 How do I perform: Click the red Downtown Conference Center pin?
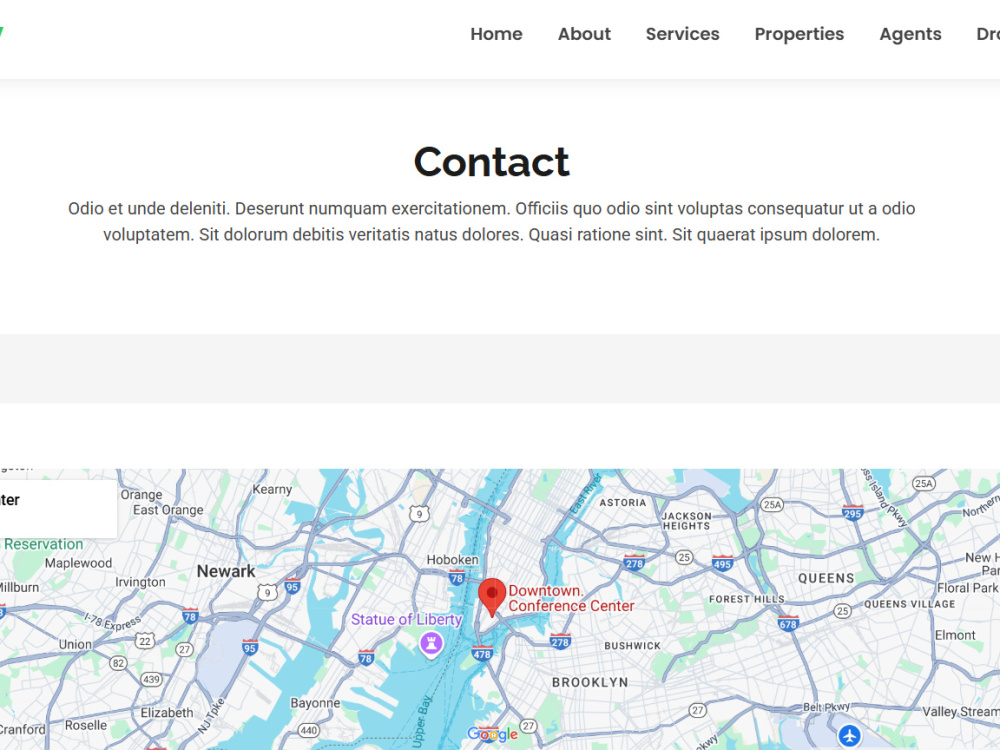(x=492, y=597)
